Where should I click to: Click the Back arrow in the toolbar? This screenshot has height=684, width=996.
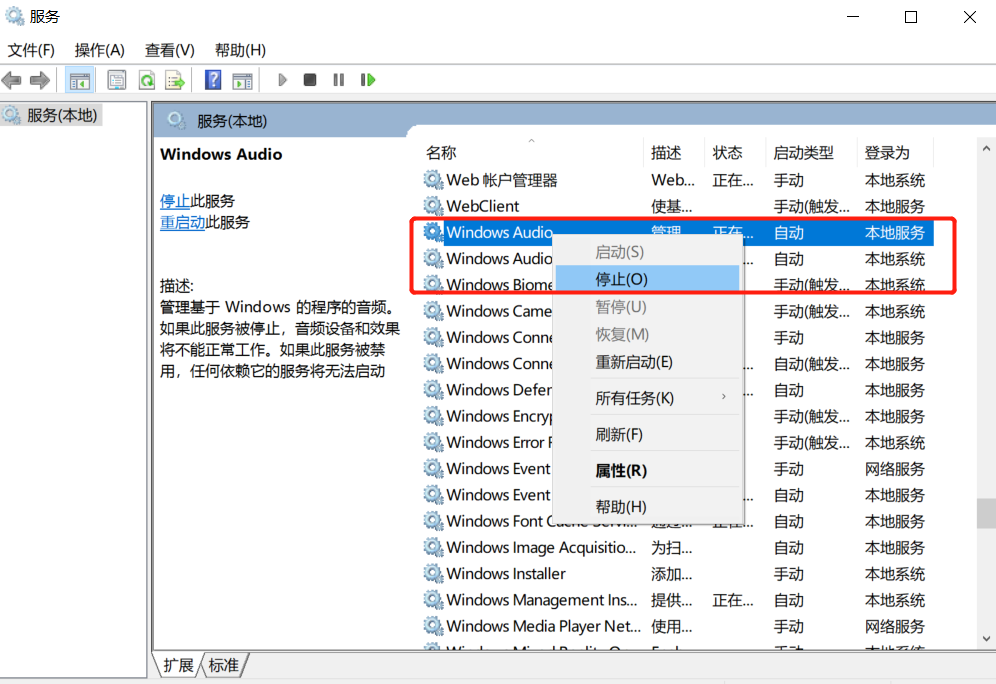12,80
